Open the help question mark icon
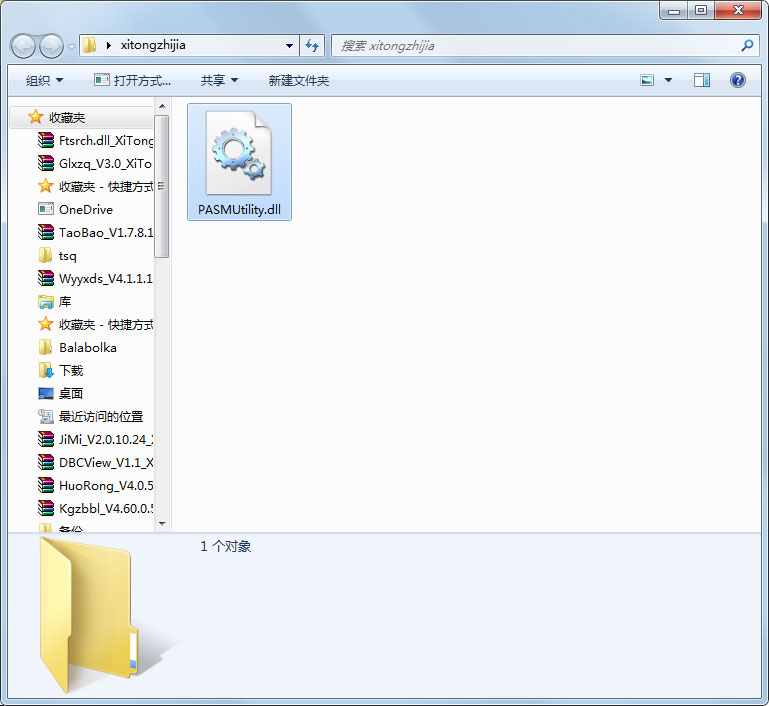Screen dimensions: 769x706 pyautogui.click(x=738, y=80)
